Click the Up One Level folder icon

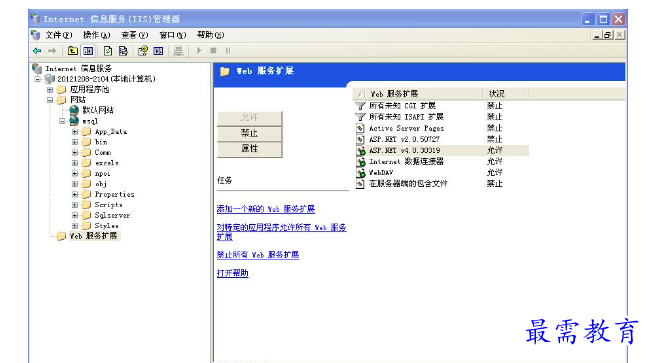[73, 51]
